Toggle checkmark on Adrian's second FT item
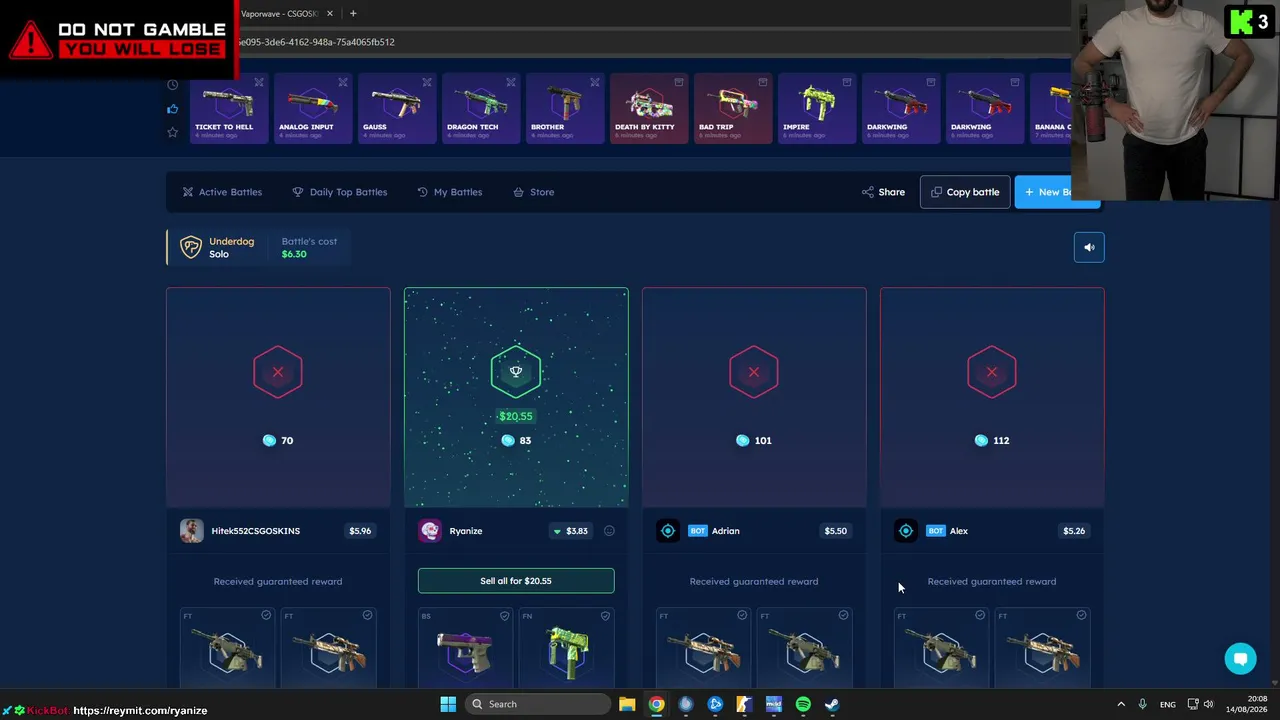Image resolution: width=1280 pixels, height=720 pixels. click(843, 615)
